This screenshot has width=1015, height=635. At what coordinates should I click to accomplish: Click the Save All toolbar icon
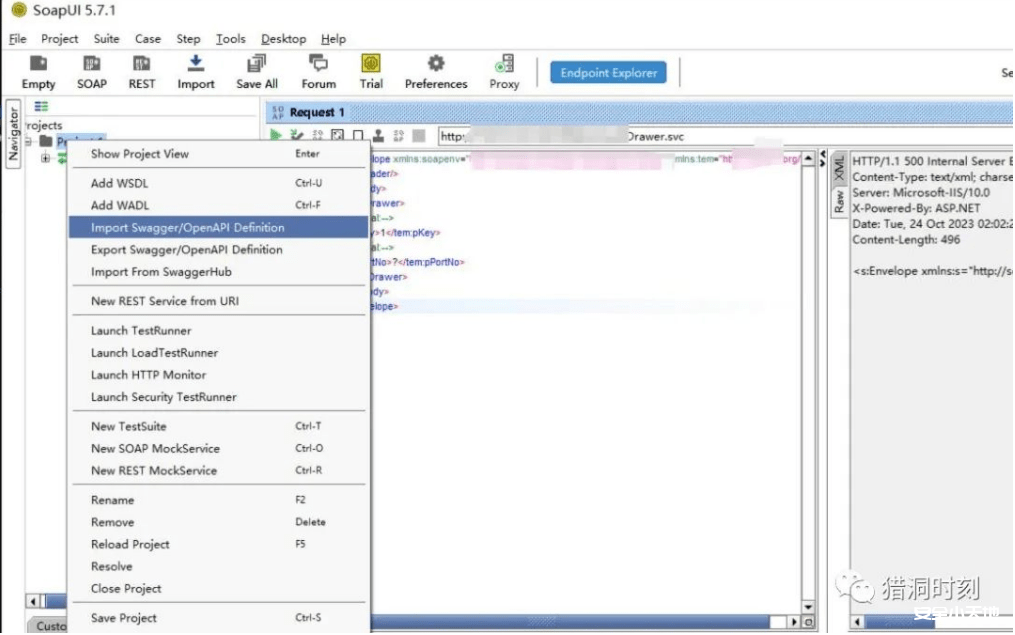click(x=257, y=65)
